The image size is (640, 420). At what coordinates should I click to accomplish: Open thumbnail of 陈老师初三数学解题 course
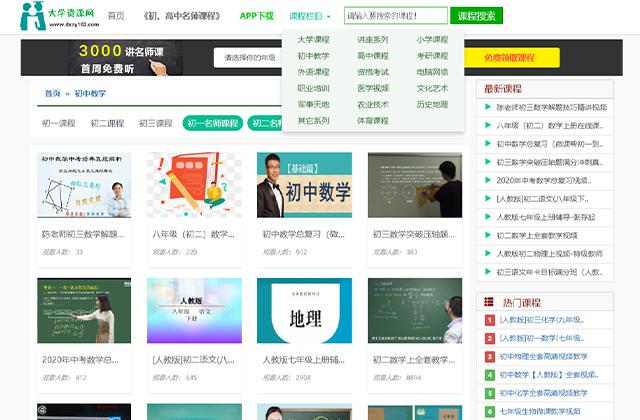(x=84, y=185)
